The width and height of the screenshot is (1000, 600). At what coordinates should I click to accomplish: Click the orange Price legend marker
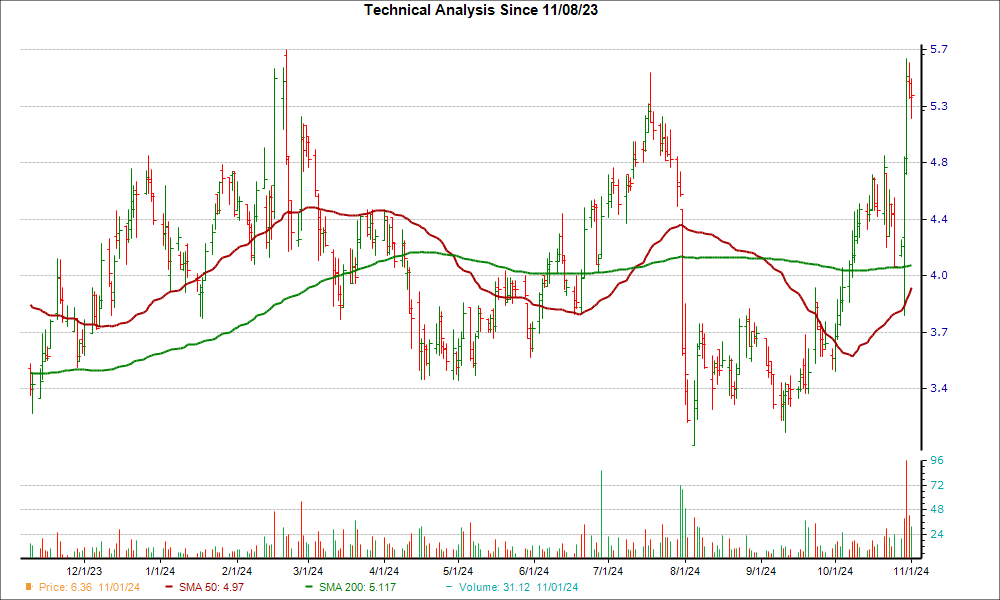(x=29, y=587)
